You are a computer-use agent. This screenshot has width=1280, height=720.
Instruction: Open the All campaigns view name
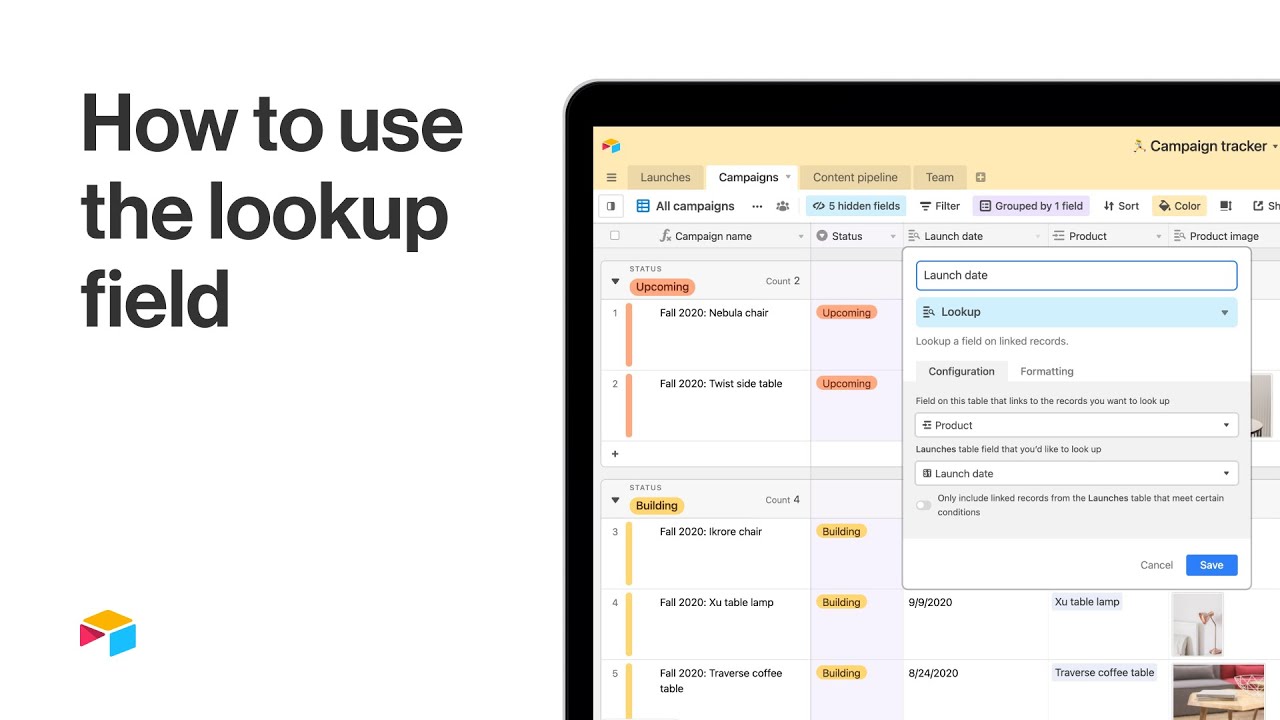695,206
